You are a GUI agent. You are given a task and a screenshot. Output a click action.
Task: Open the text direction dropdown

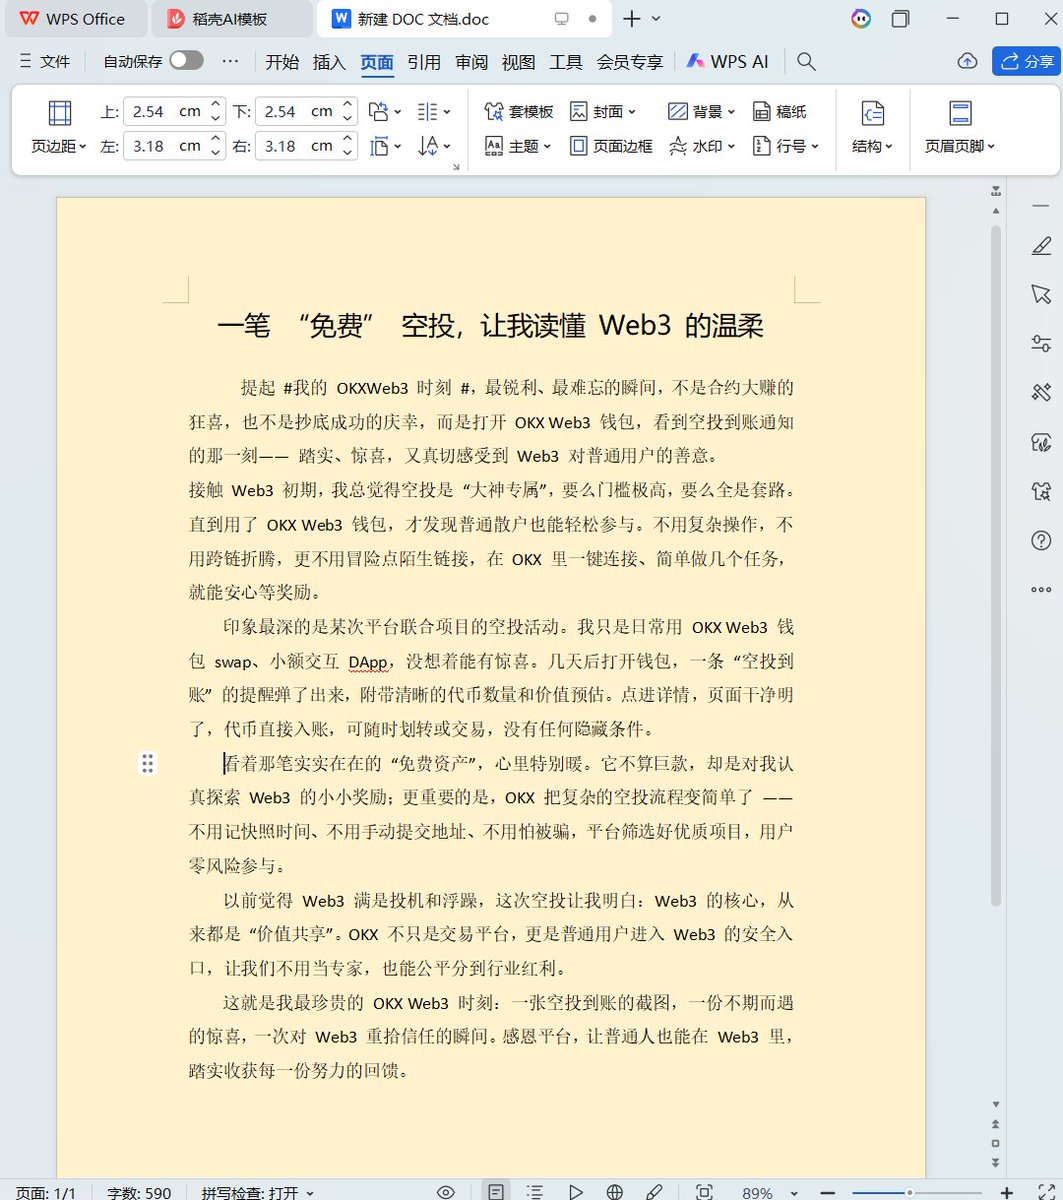(433, 146)
